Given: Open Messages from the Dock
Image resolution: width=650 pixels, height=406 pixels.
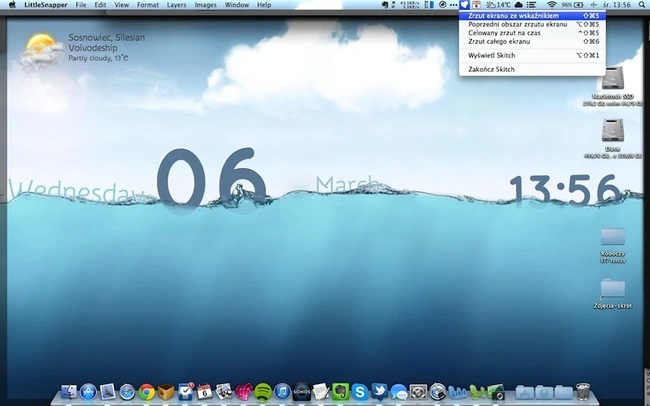Looking at the screenshot, I should coord(399,392).
